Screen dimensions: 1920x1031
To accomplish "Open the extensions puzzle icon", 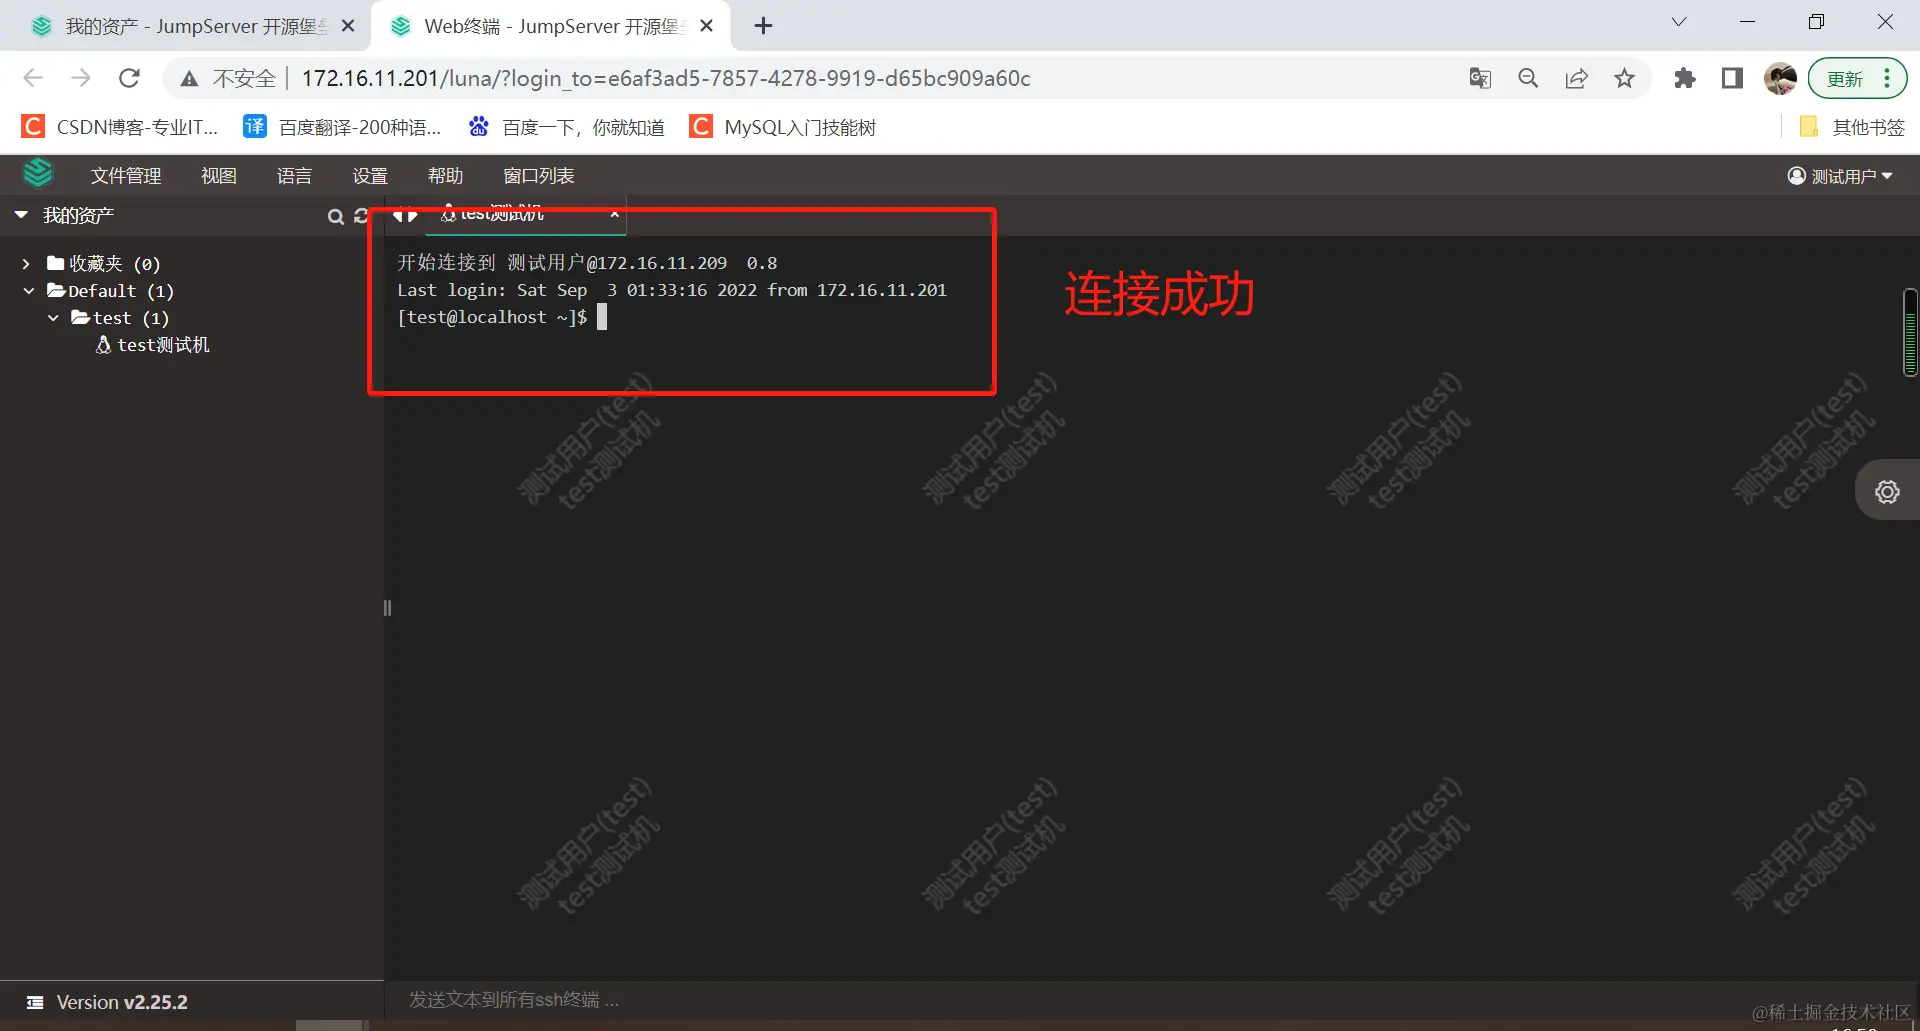I will point(1685,78).
